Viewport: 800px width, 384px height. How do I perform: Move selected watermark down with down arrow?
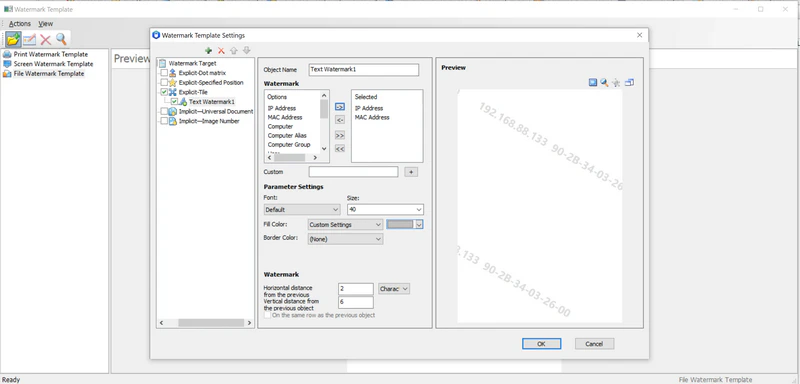tap(246, 50)
